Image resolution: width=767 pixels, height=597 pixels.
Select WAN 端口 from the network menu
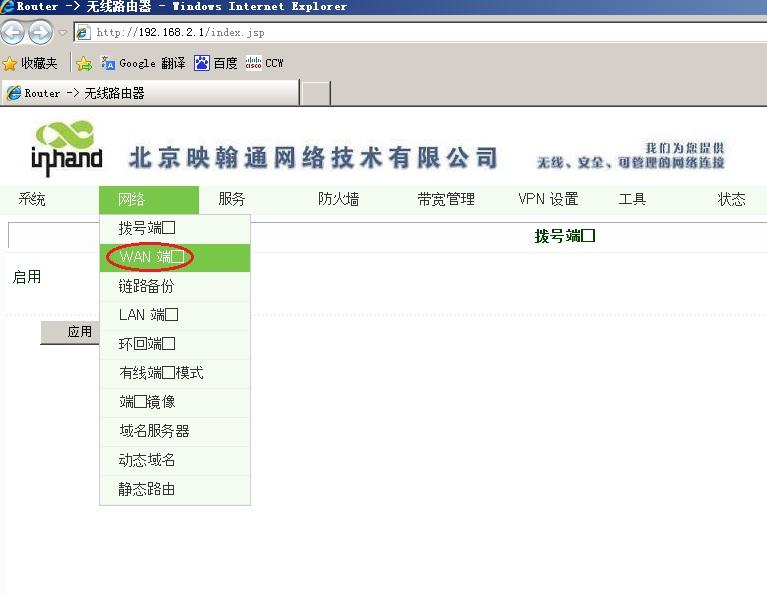tap(150, 257)
